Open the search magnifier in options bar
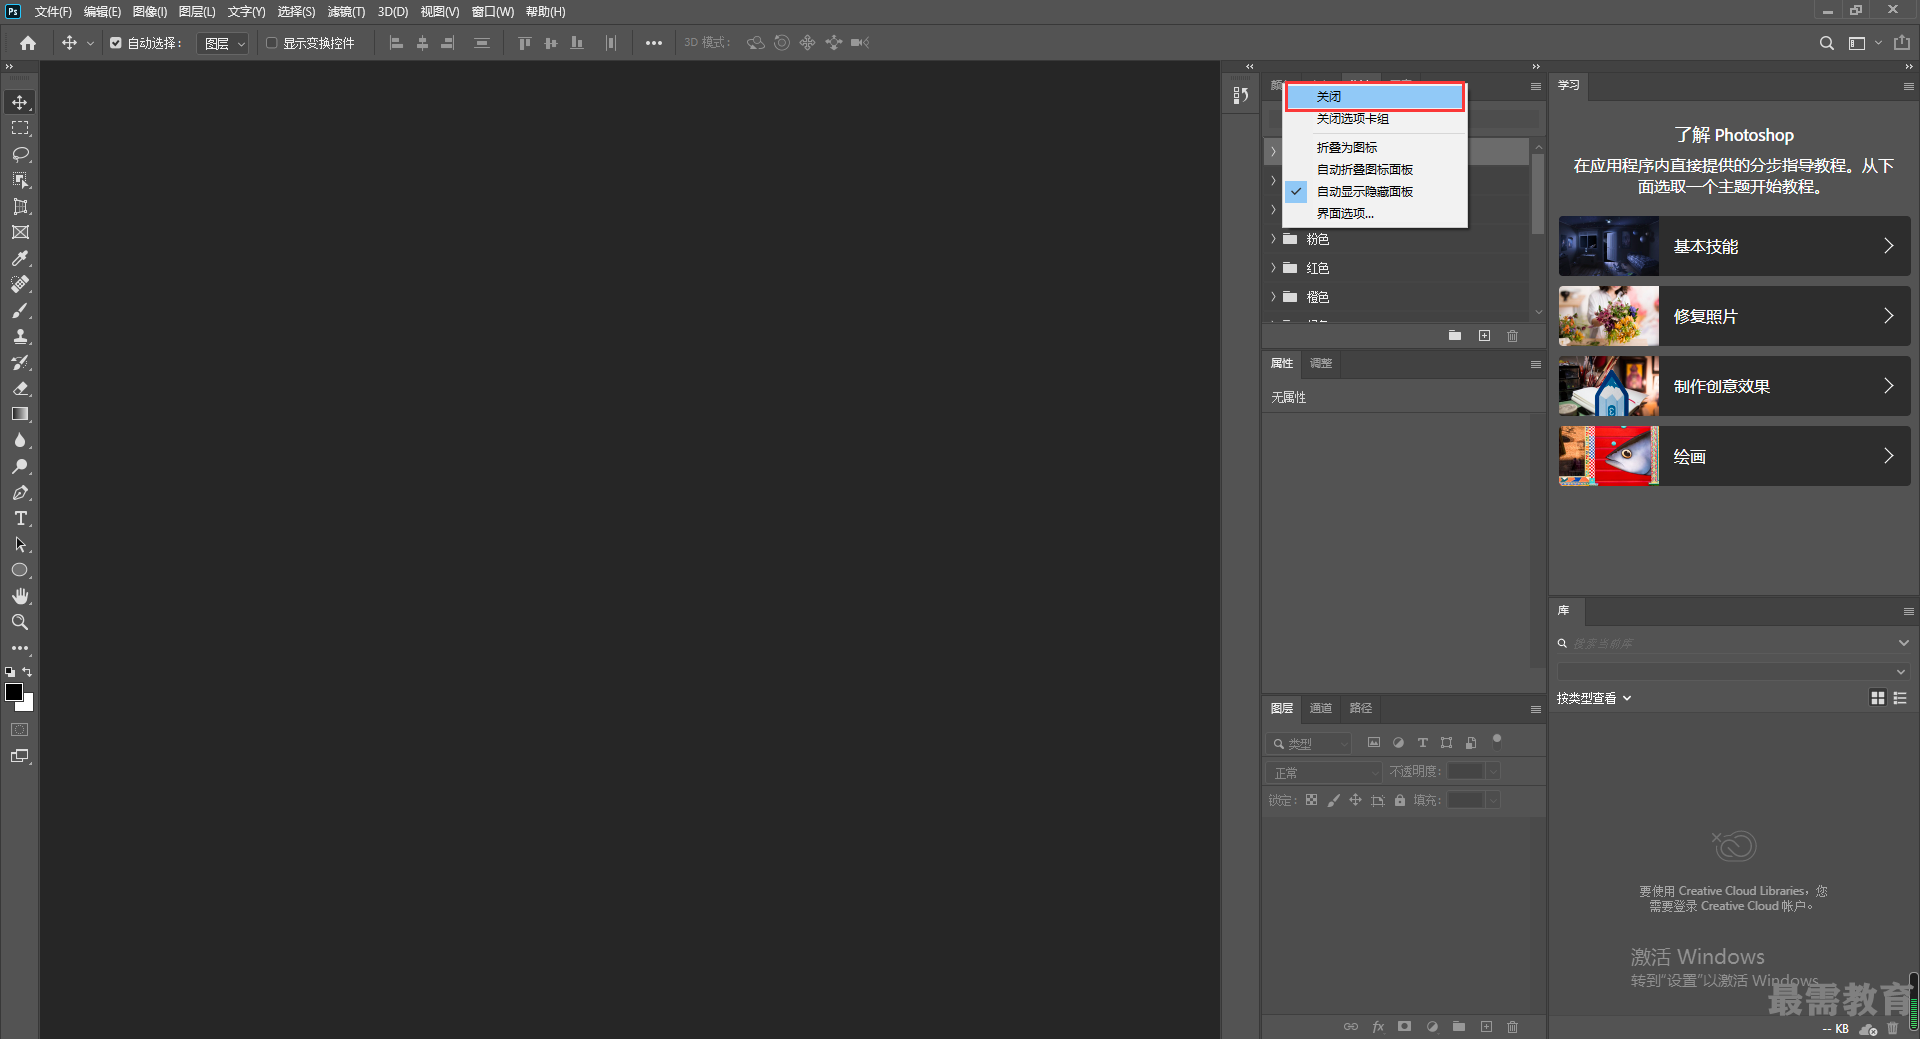1920x1039 pixels. [1826, 43]
